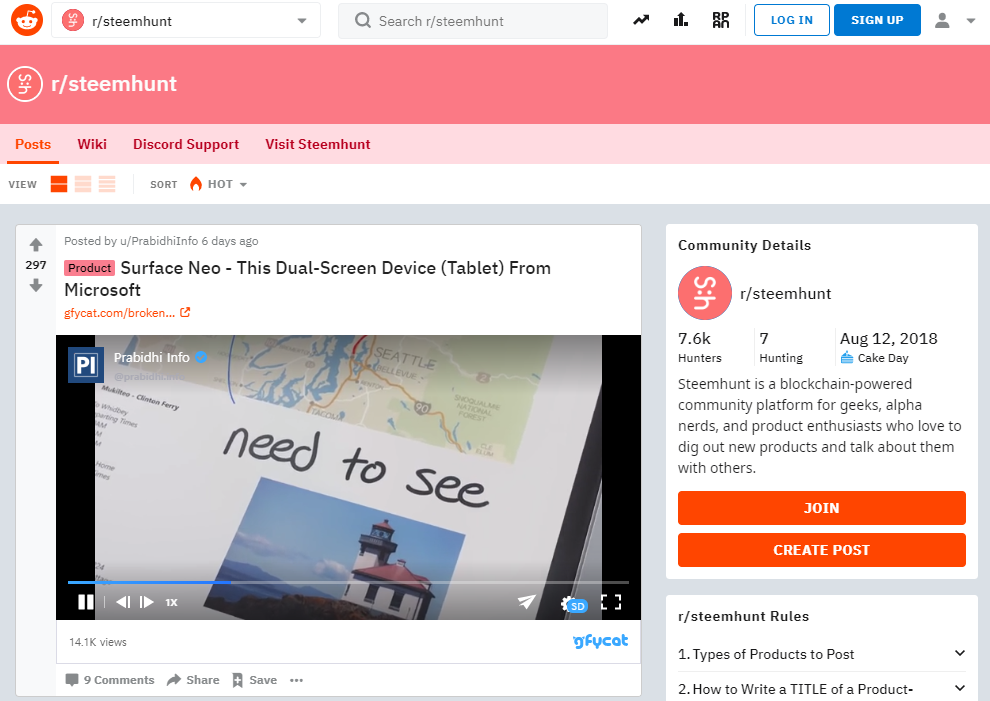The width and height of the screenshot is (990, 701).
Task: Open the Reddit home logo
Action: (27, 20)
